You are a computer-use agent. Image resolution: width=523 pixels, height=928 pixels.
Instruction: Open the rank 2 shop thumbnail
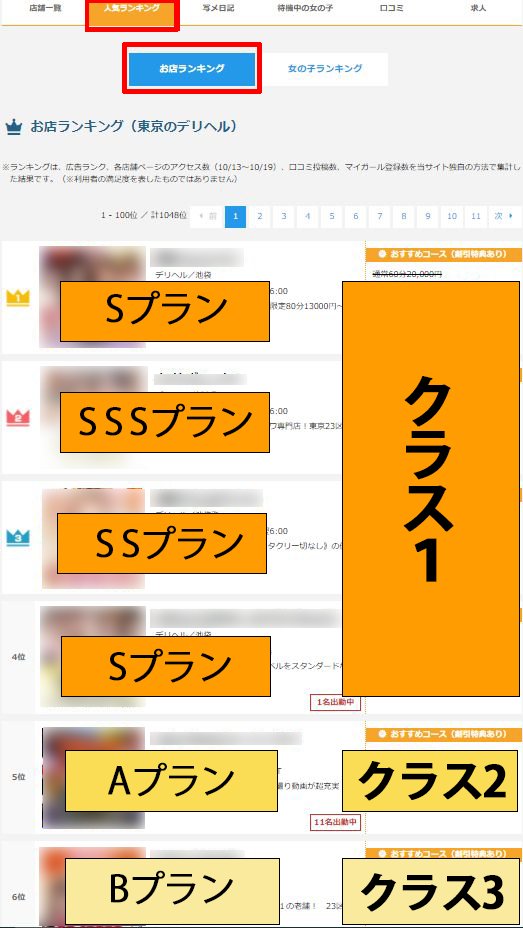click(93, 417)
